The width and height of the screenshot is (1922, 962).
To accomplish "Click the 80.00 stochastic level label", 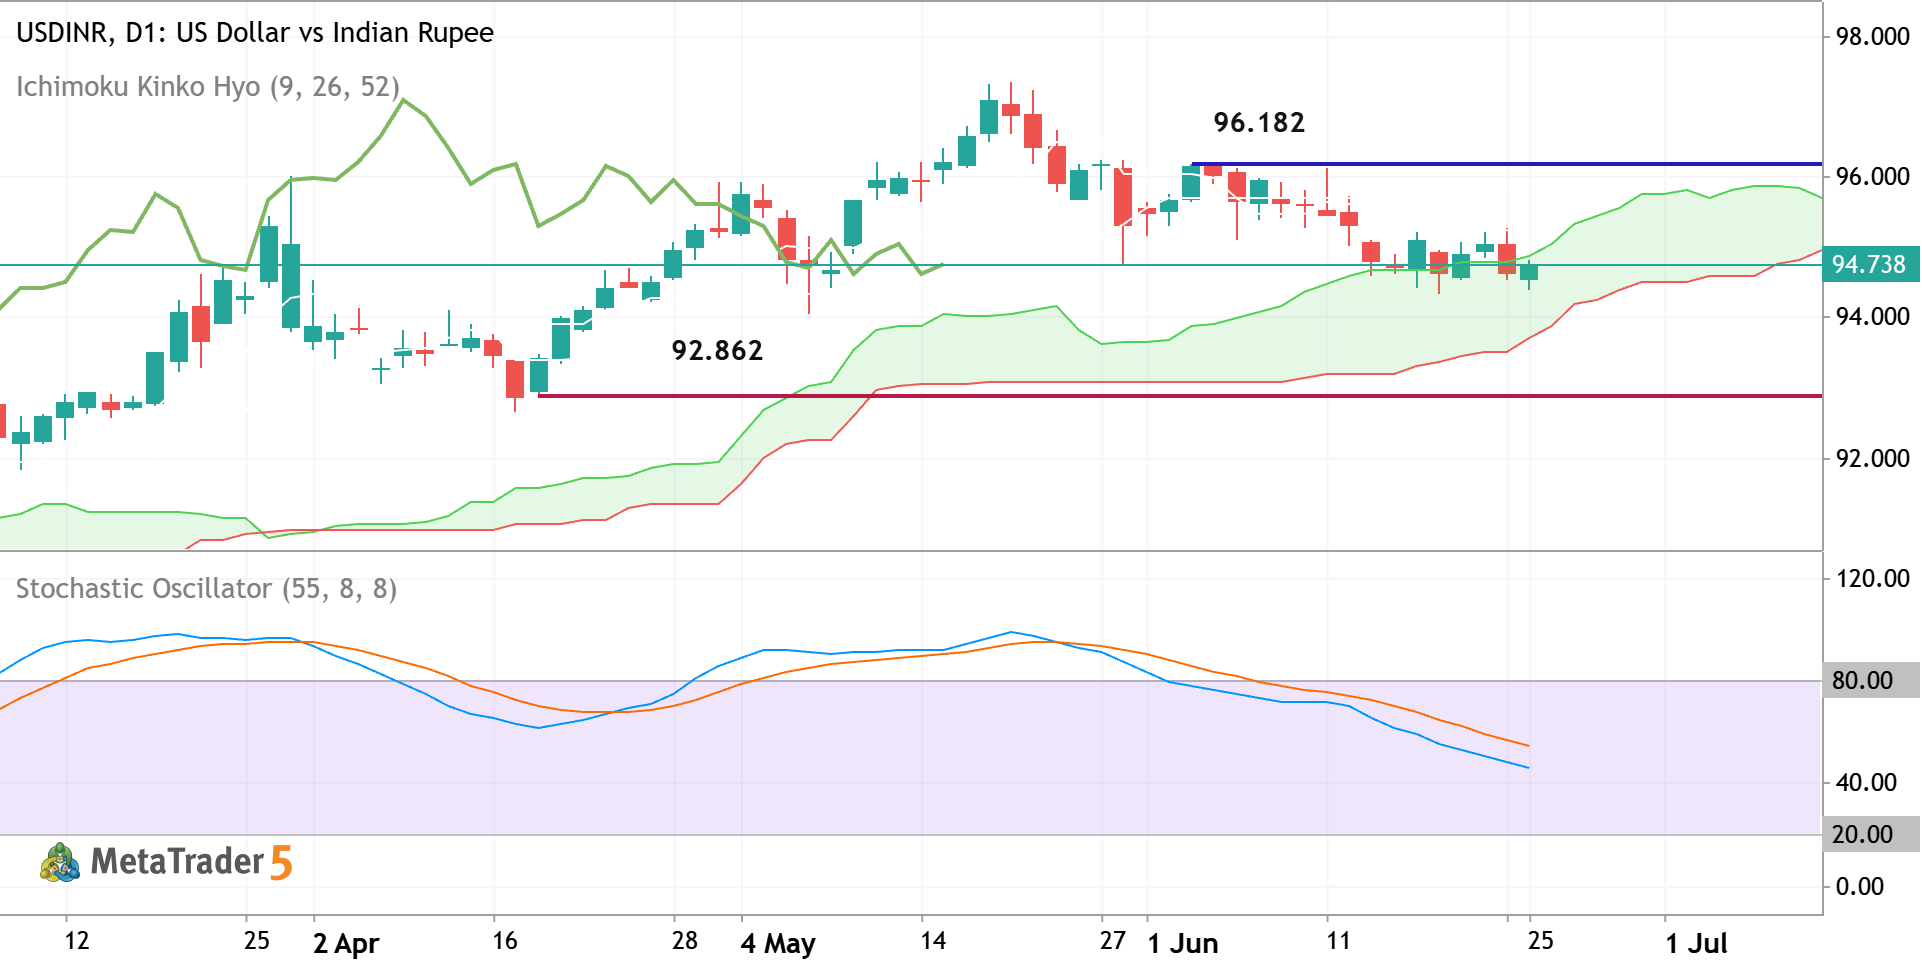I will click(1870, 681).
